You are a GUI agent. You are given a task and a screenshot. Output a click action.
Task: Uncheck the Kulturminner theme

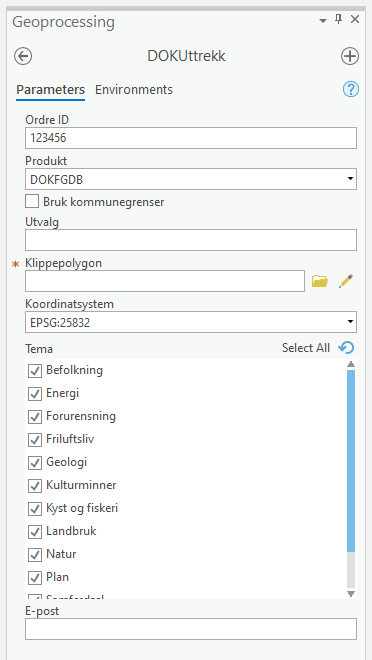pos(35,486)
